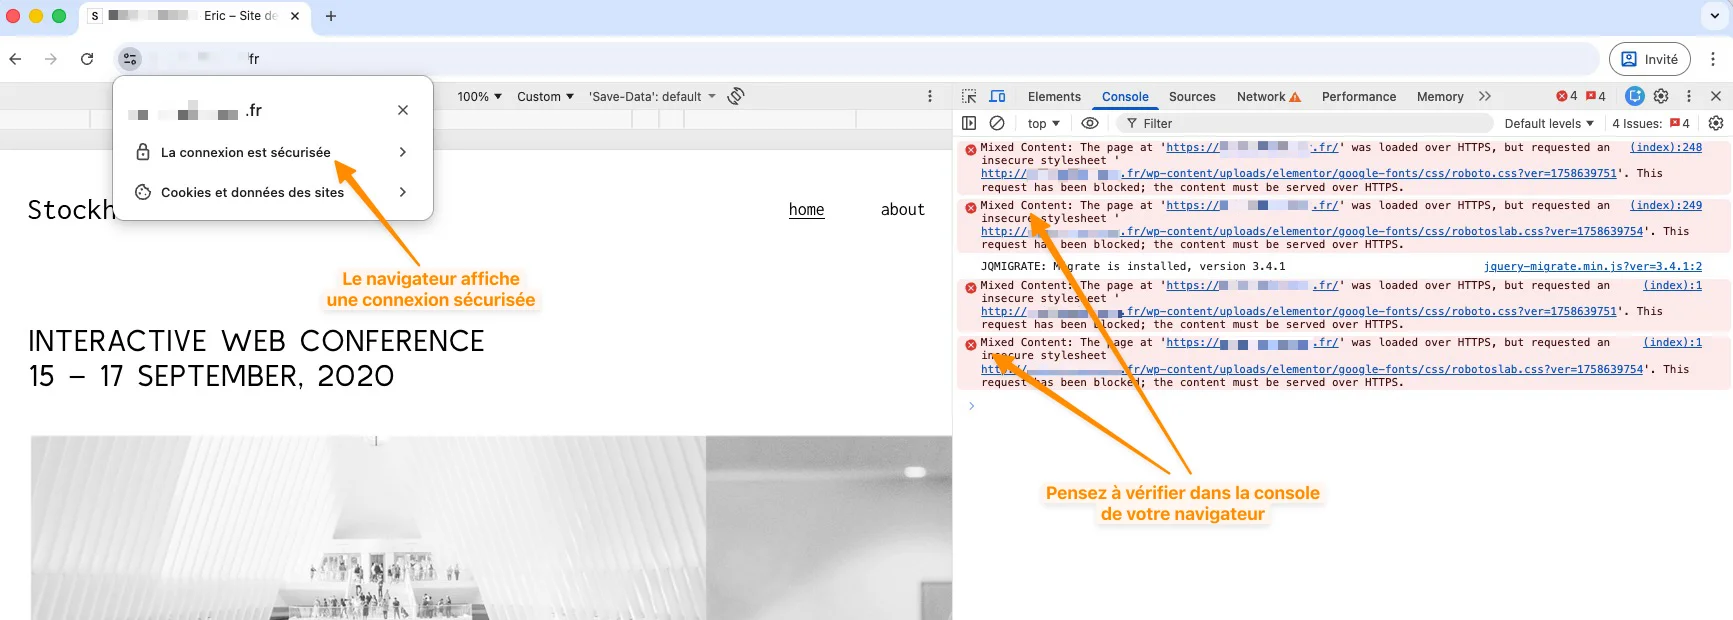
Task: Switch to the Elements tab
Action: pos(1054,96)
